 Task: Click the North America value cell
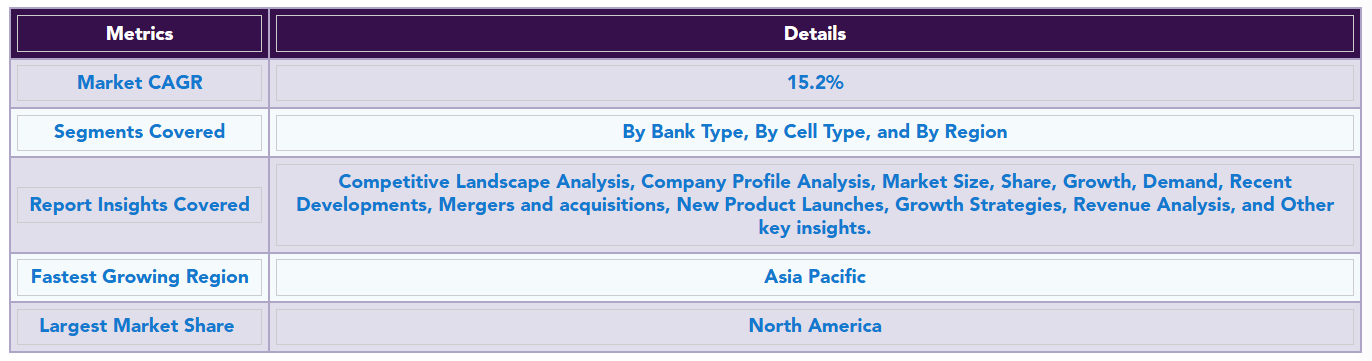point(815,326)
